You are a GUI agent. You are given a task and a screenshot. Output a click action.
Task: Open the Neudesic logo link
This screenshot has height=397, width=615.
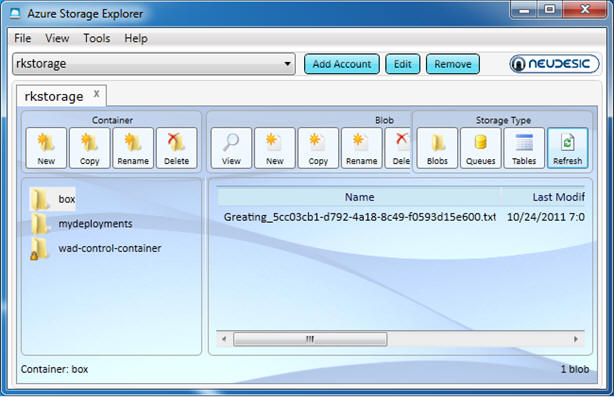tap(554, 64)
